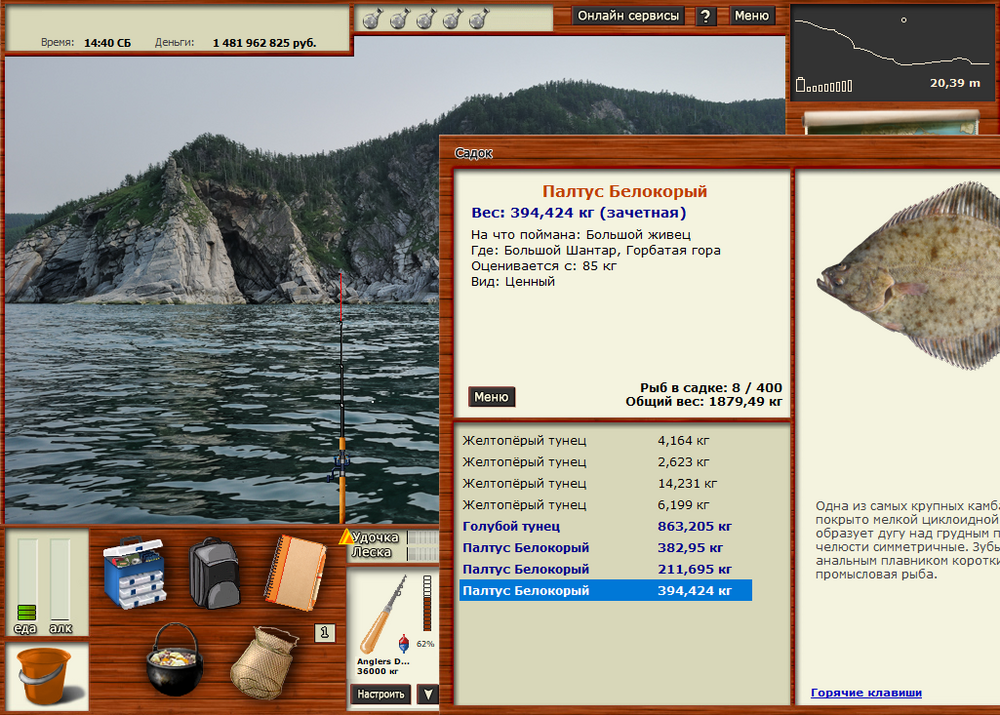Click the numbered slot 1 indicator
Screen dimensions: 1000x715
click(325, 633)
